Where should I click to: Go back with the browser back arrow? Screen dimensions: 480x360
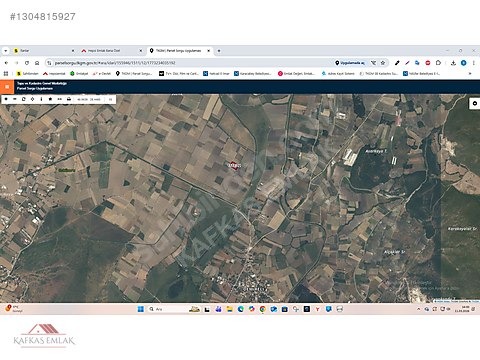tap(6, 63)
